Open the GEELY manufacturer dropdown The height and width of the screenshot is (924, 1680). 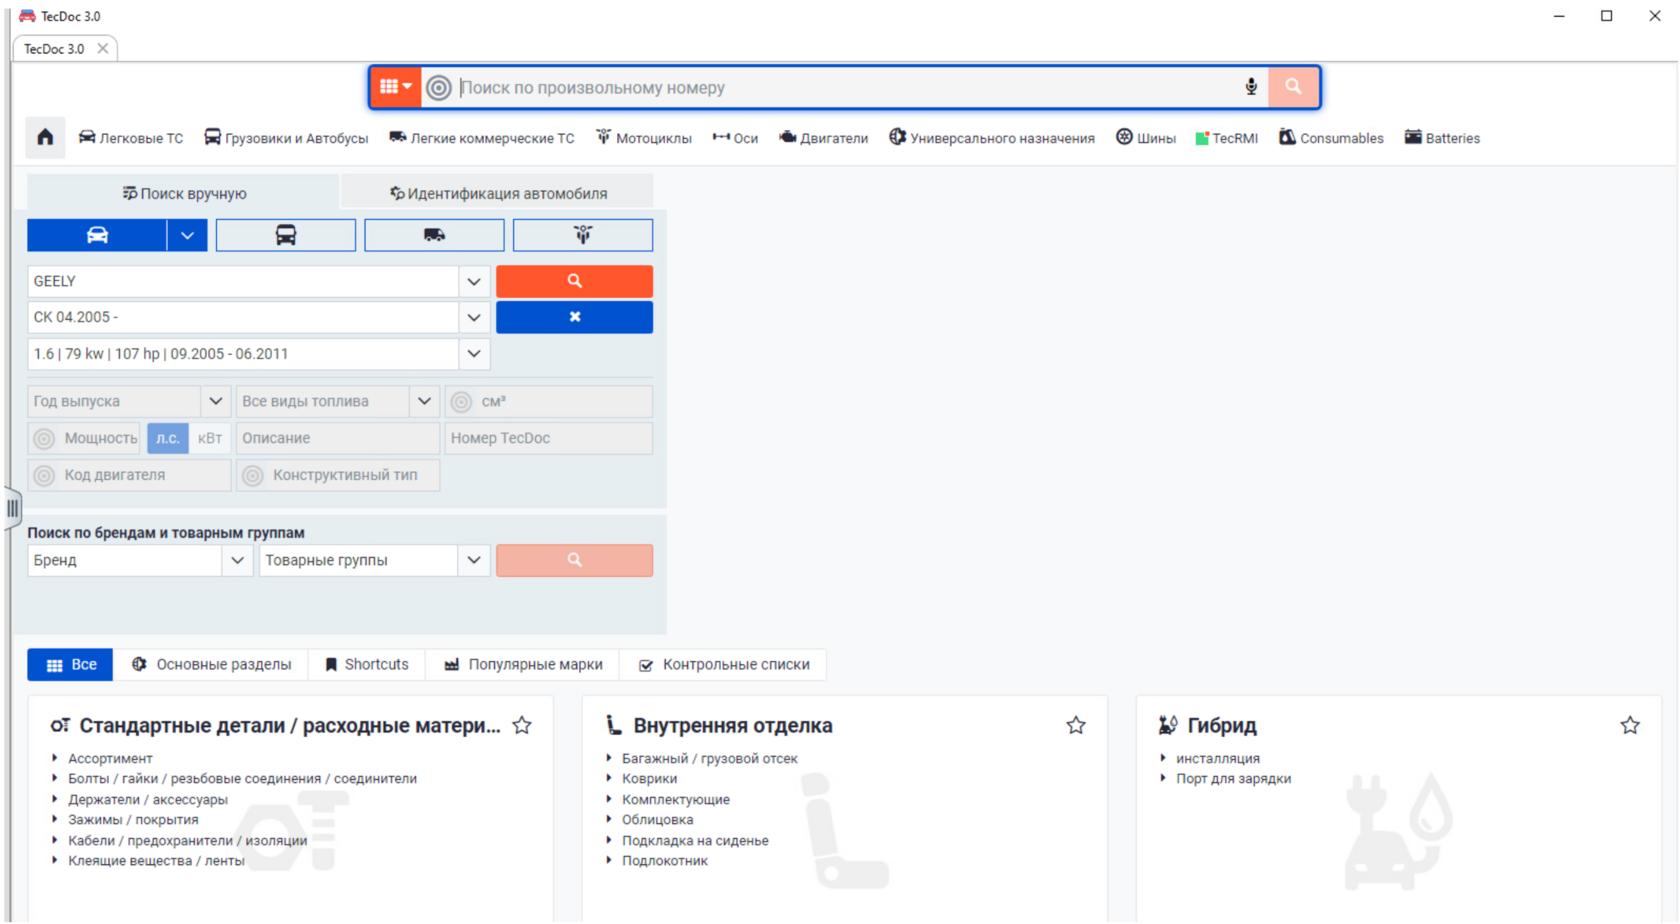(474, 281)
